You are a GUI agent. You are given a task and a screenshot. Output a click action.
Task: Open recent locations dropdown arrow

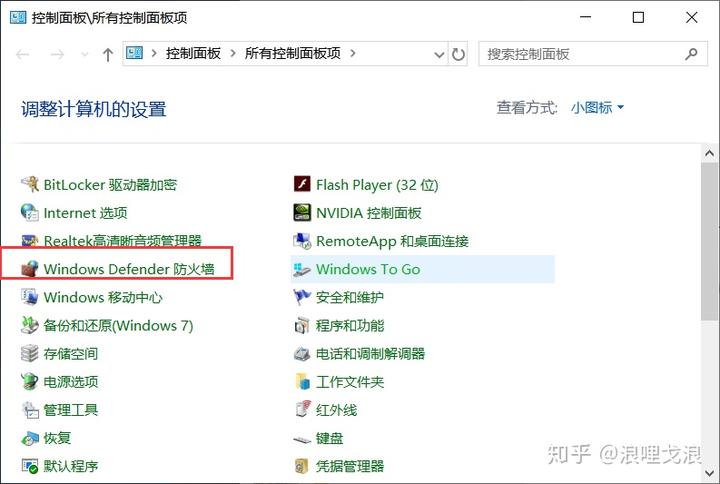coord(84,55)
